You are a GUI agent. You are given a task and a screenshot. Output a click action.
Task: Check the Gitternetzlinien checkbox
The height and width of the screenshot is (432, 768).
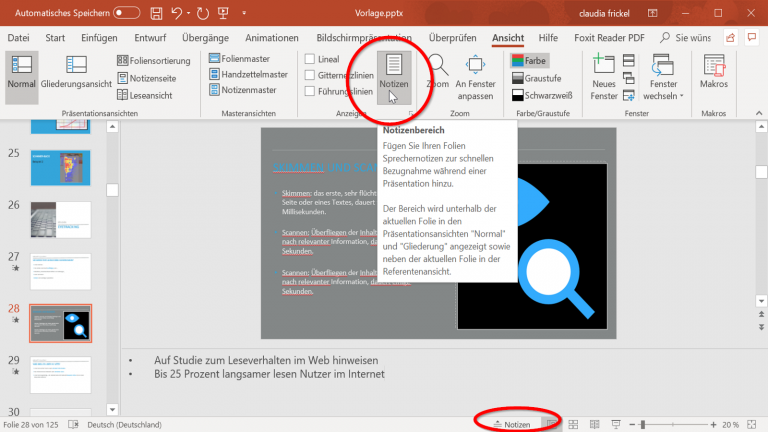[x=310, y=76]
